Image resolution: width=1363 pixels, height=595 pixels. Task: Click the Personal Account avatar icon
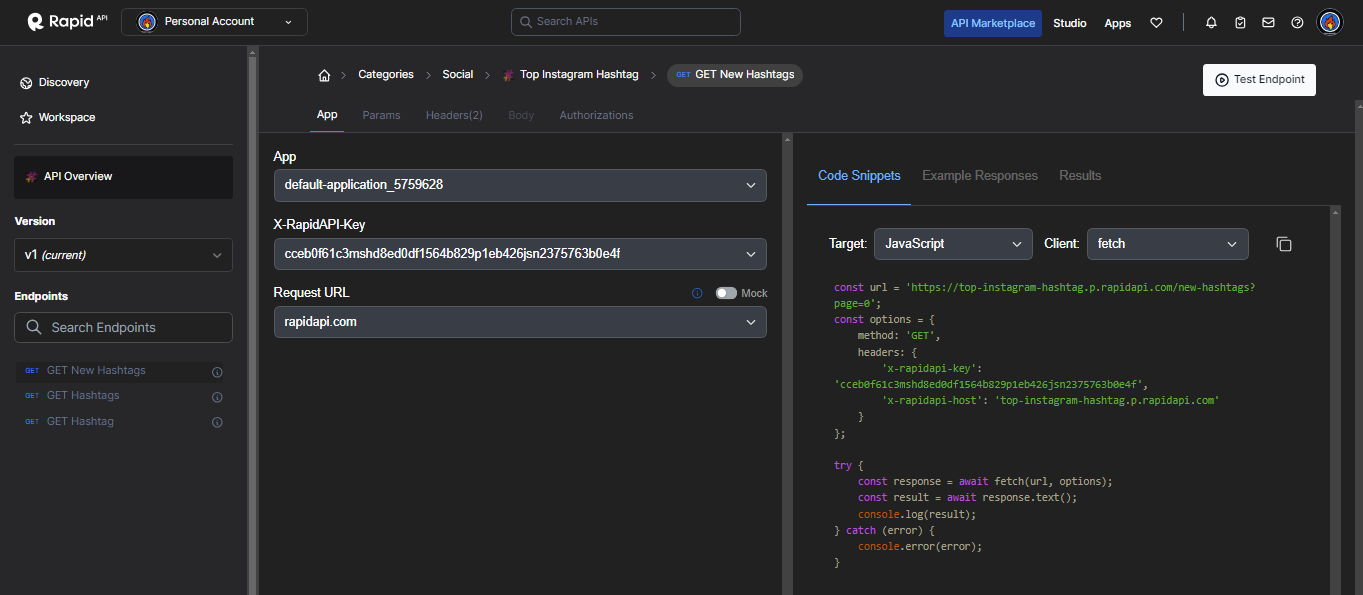[147, 22]
